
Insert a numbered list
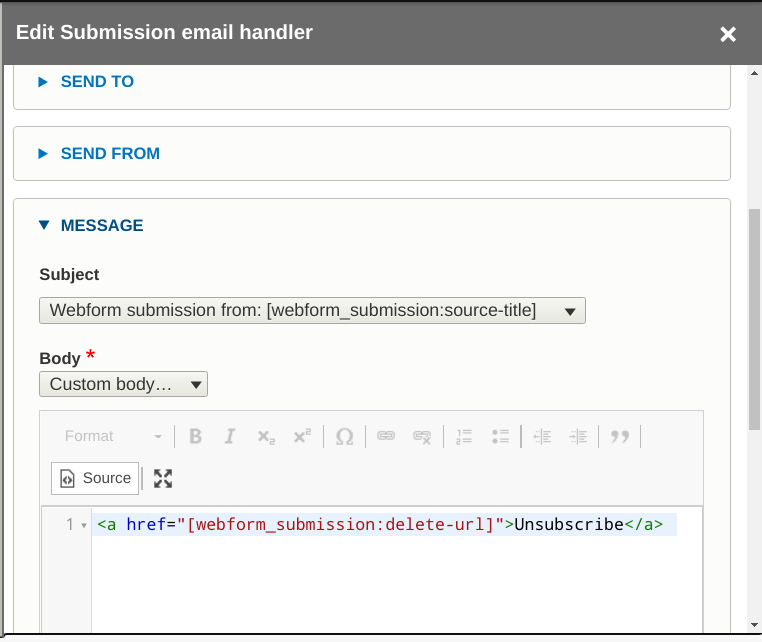(x=464, y=436)
